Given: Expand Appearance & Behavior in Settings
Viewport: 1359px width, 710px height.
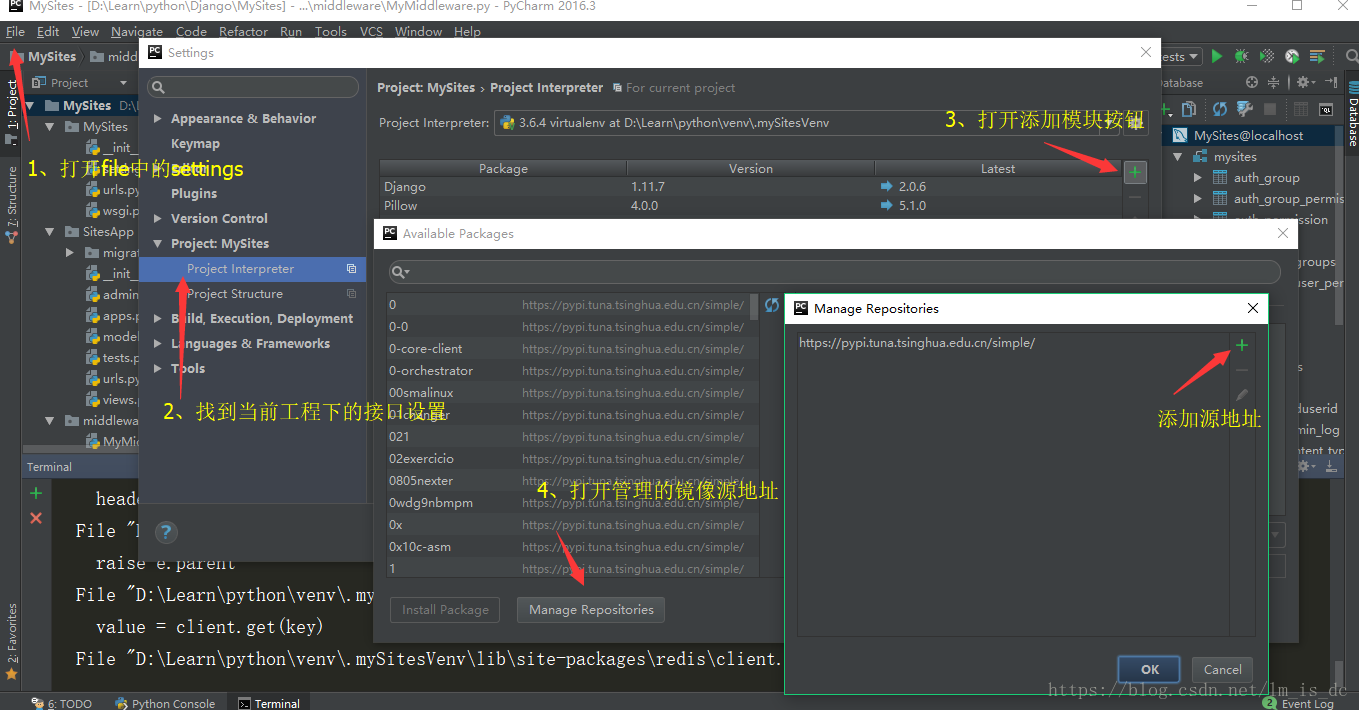Looking at the screenshot, I should coord(158,119).
